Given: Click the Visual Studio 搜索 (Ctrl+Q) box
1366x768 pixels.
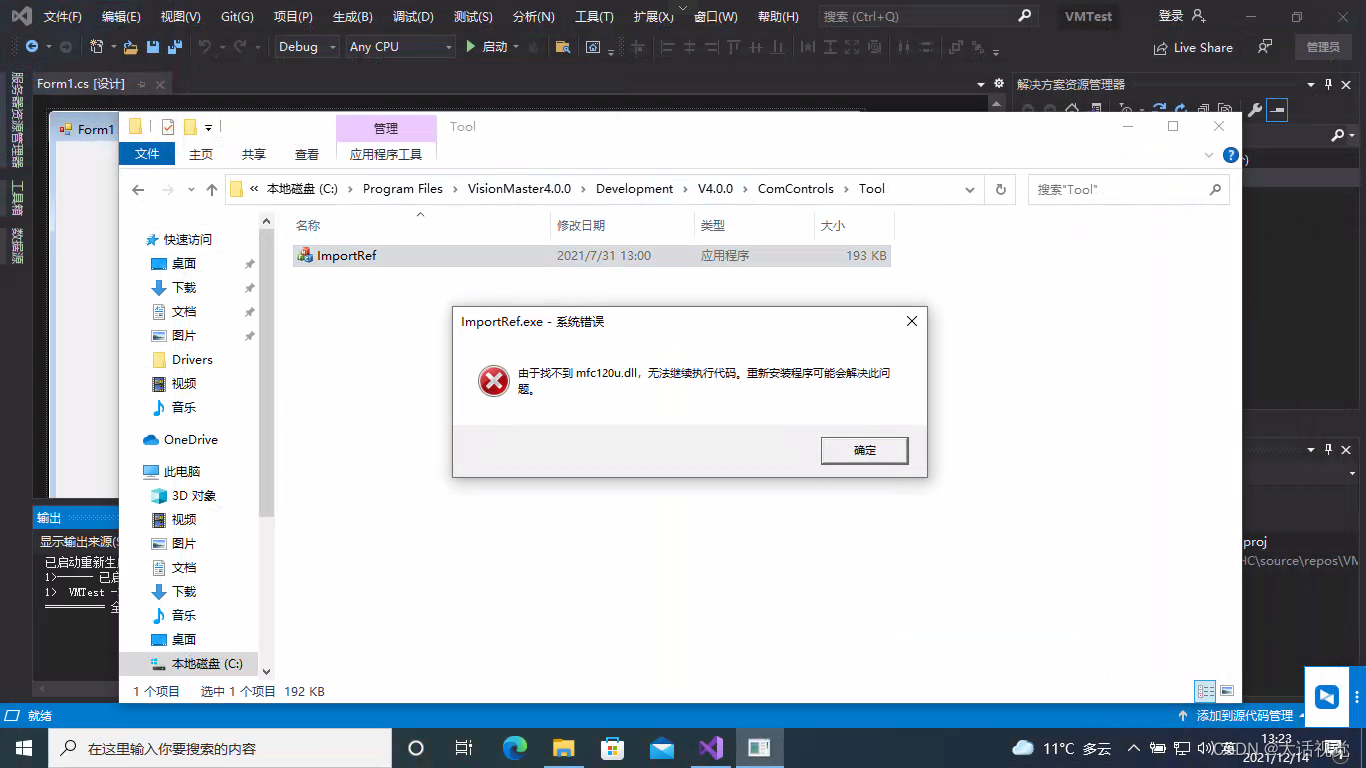Looking at the screenshot, I should click(x=927, y=16).
